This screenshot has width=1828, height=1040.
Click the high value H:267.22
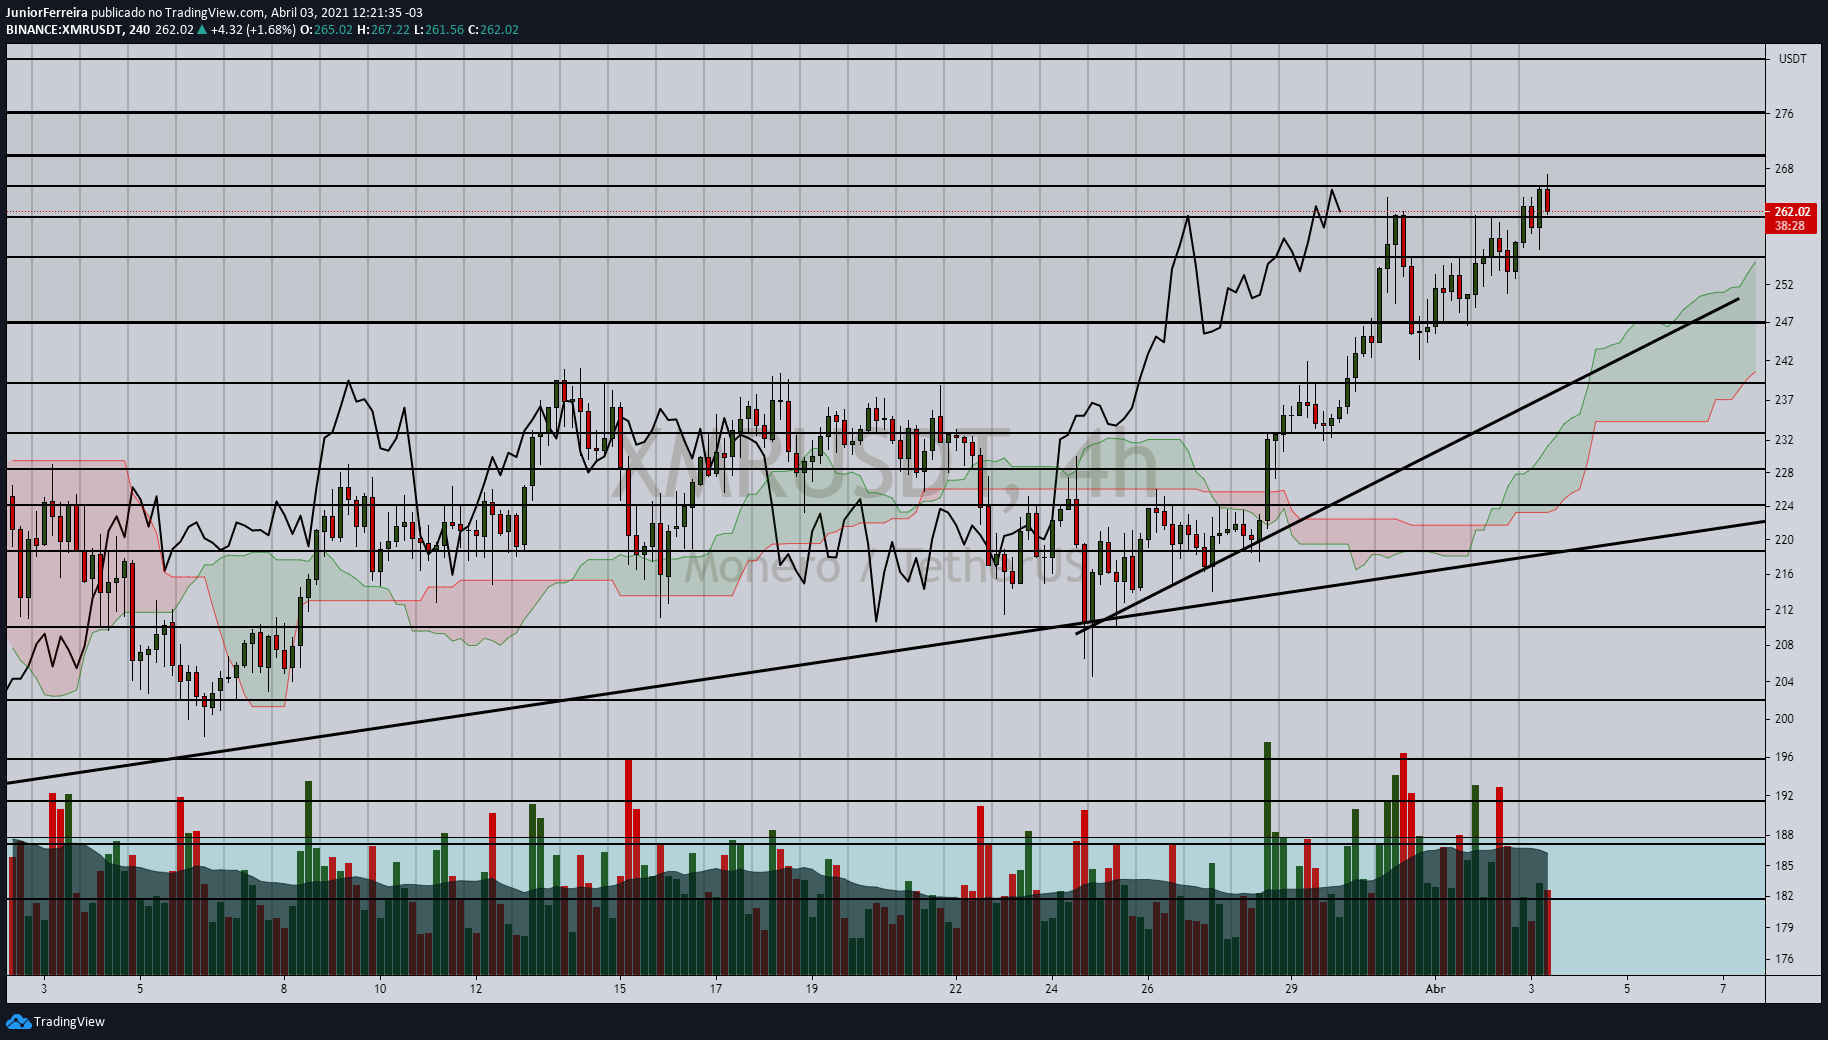click(x=383, y=29)
